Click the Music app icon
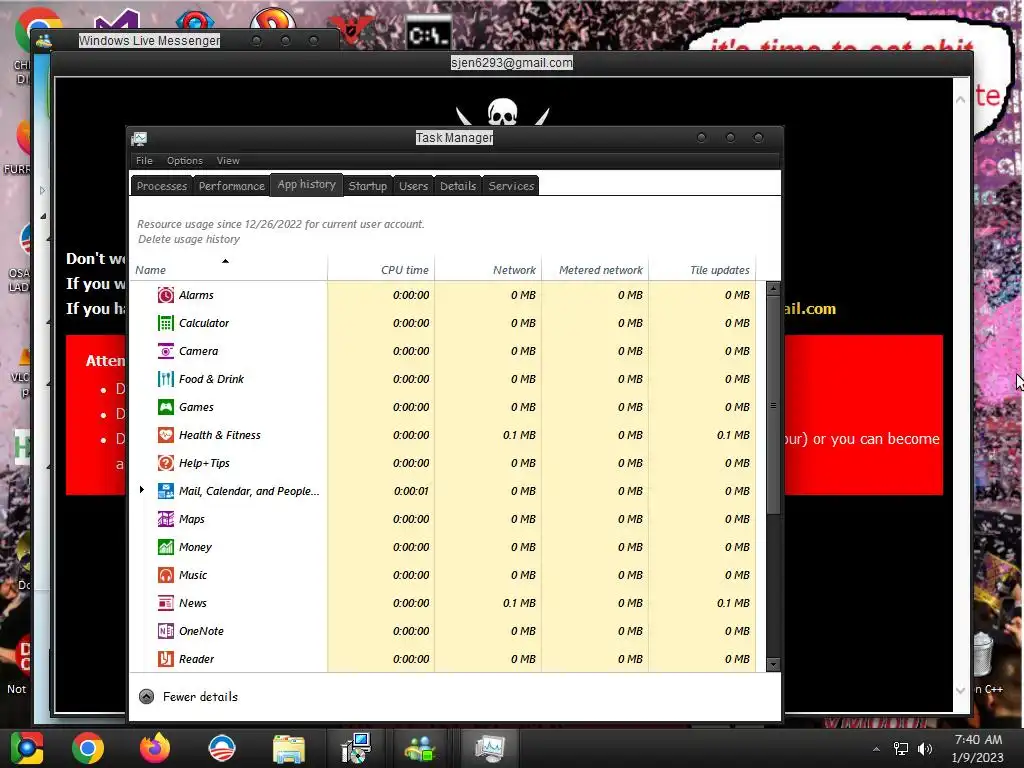1024x768 pixels. (x=166, y=576)
